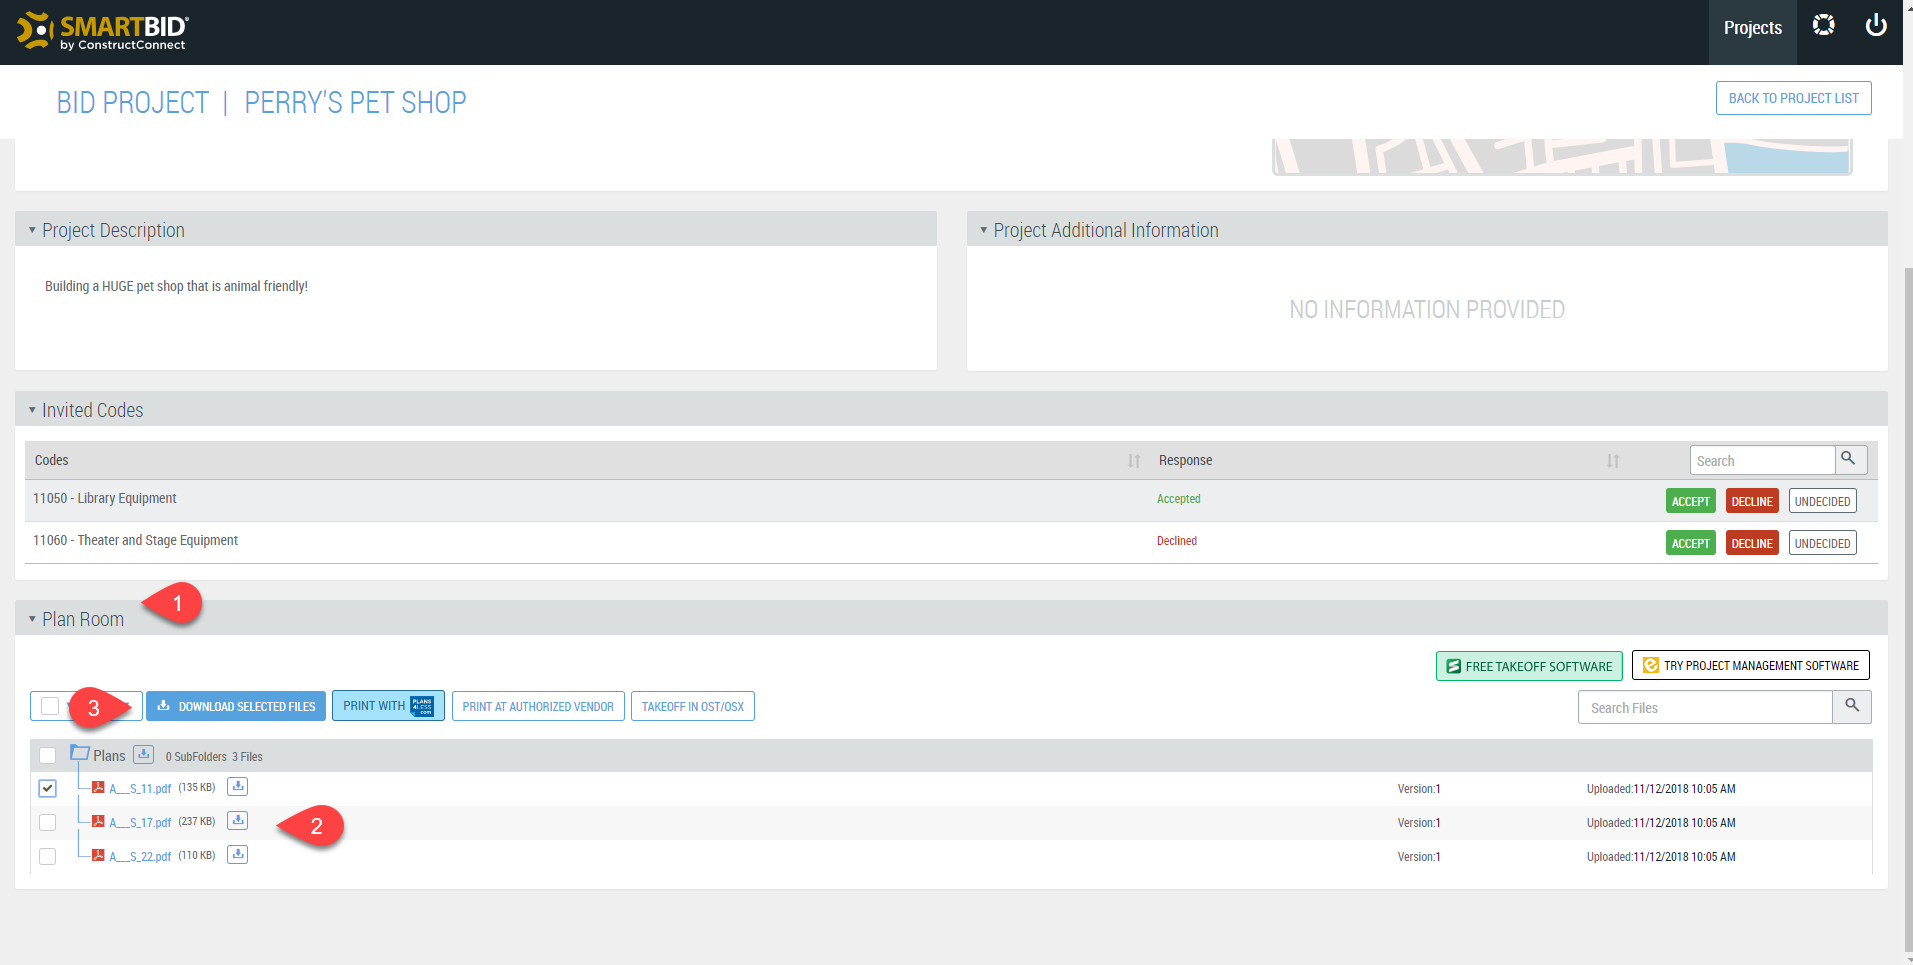Focus the invited codes Search field
Viewport: 1913px width, 965px height.
(x=1762, y=460)
